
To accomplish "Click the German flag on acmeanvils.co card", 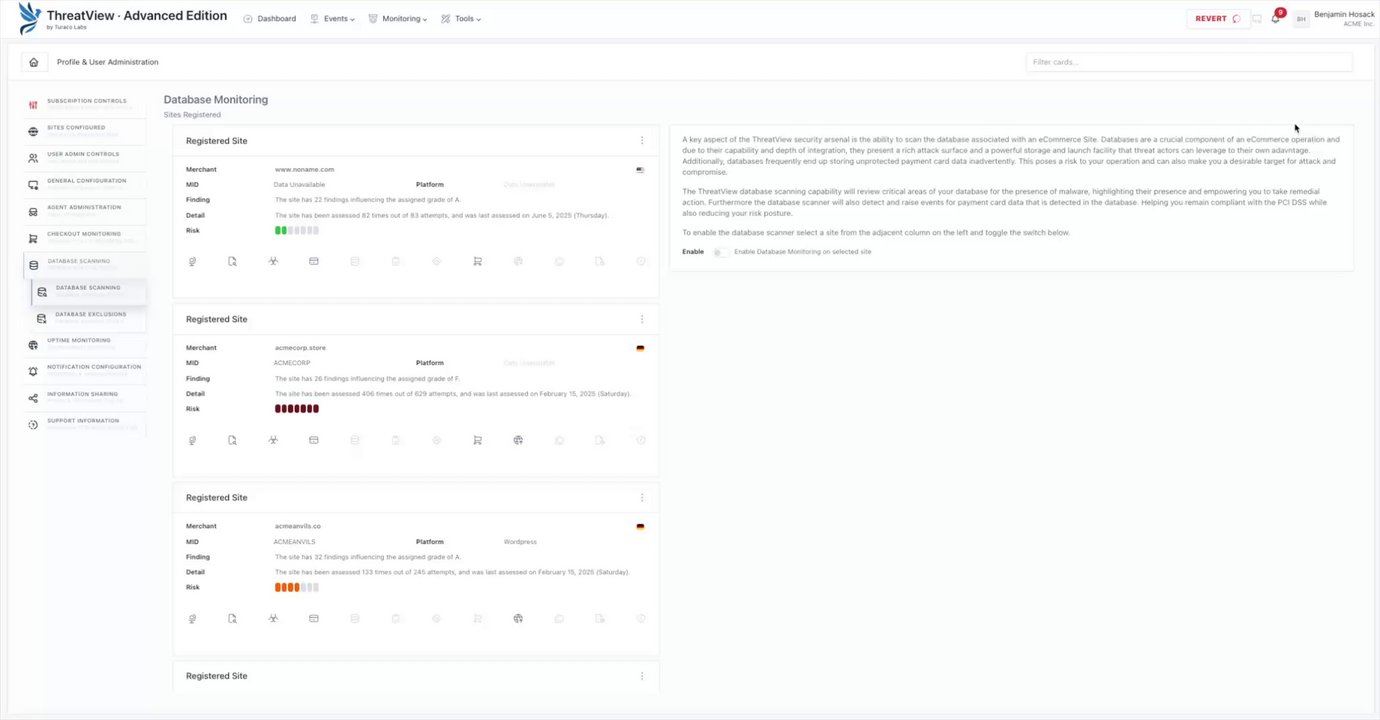I will pos(640,526).
